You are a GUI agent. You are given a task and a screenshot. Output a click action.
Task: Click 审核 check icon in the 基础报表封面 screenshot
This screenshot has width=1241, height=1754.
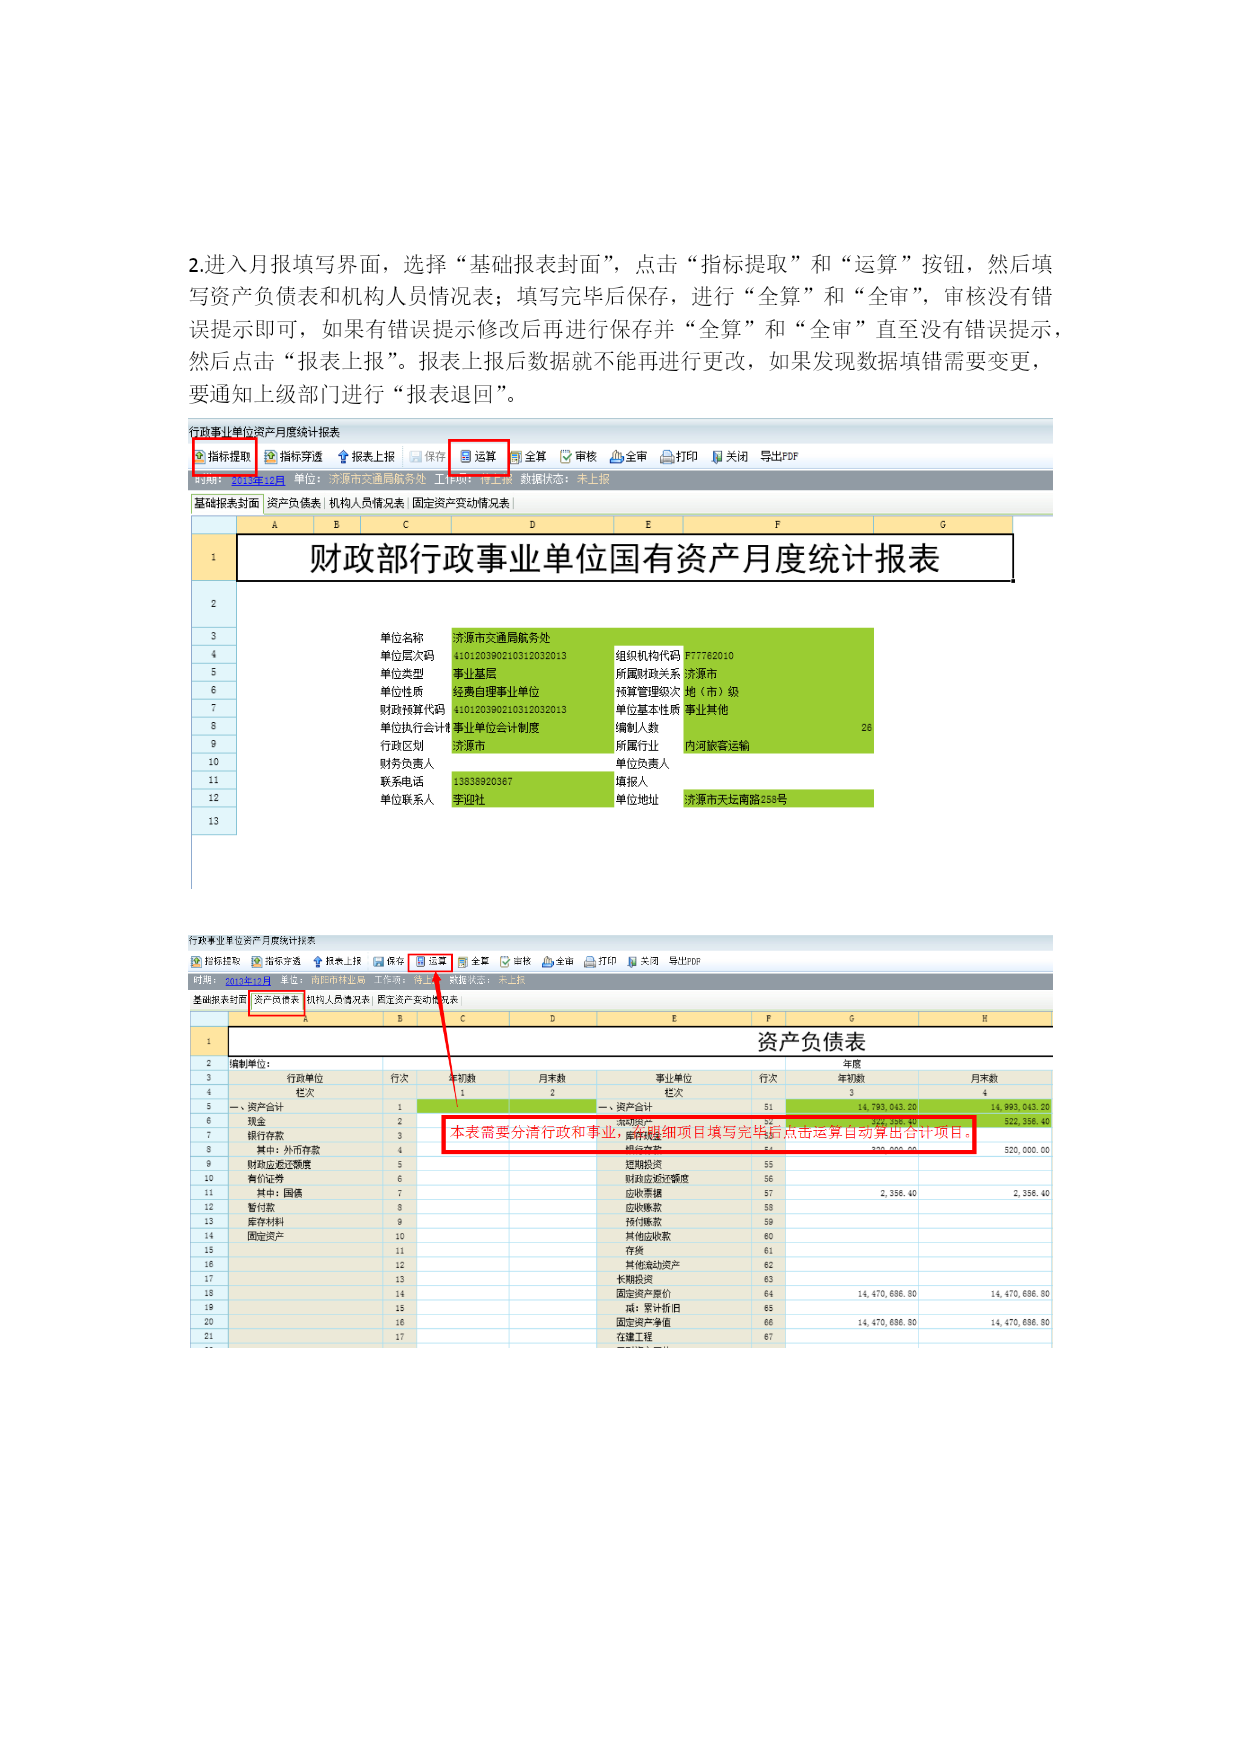tap(566, 457)
